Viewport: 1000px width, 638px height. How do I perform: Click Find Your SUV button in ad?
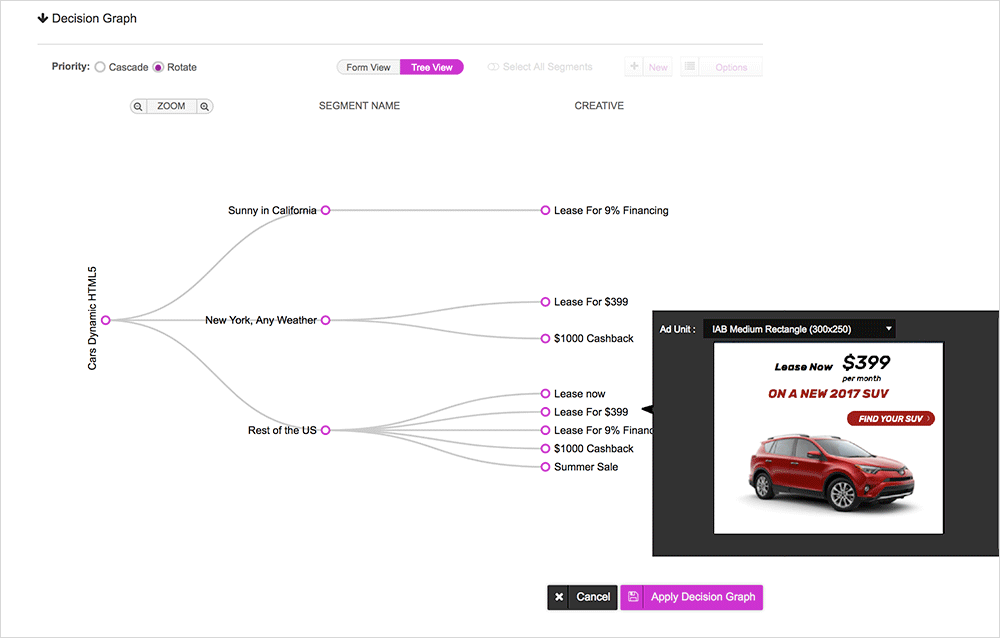[890, 419]
